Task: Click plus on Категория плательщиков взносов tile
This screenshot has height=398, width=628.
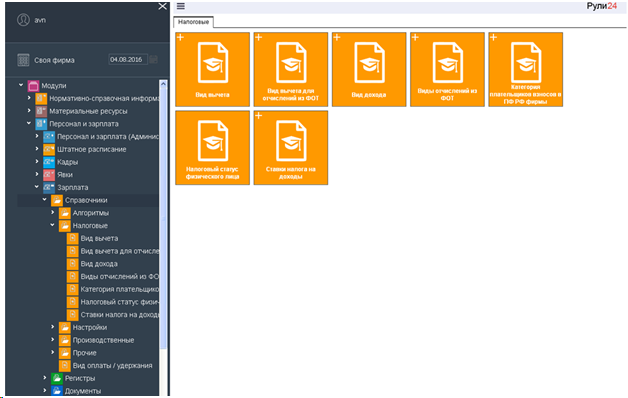Action: 493,37
